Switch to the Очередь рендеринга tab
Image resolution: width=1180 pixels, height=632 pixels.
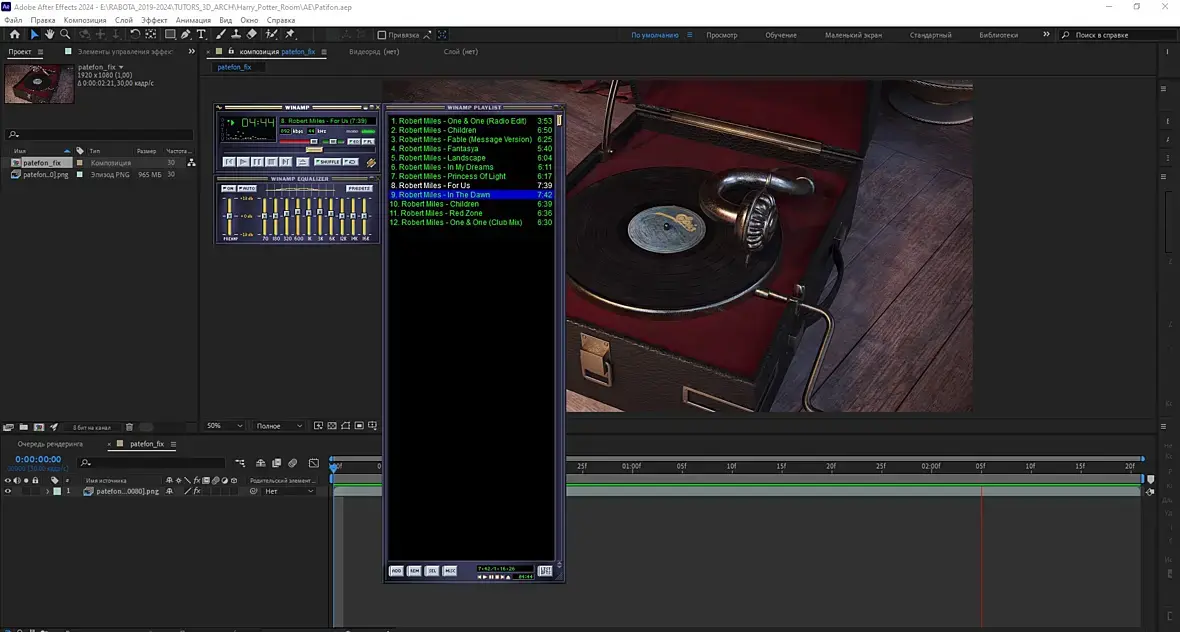(x=50, y=444)
